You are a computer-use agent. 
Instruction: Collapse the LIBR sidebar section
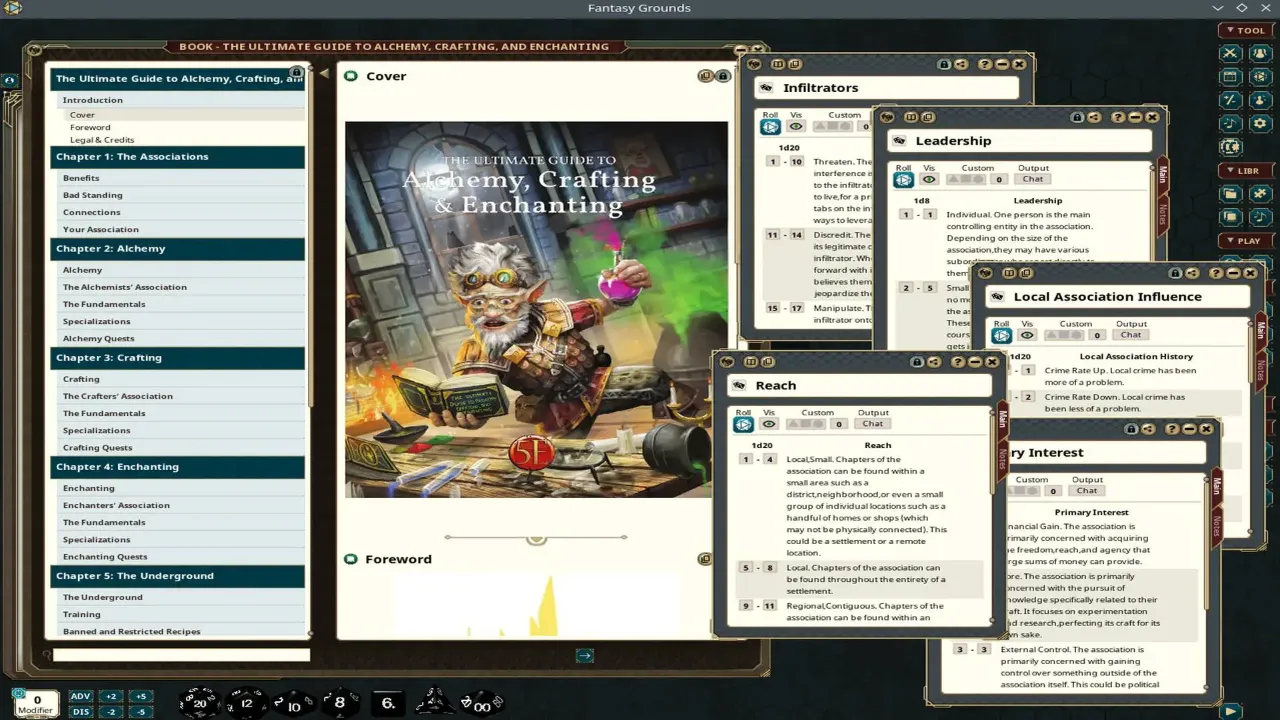1244,171
